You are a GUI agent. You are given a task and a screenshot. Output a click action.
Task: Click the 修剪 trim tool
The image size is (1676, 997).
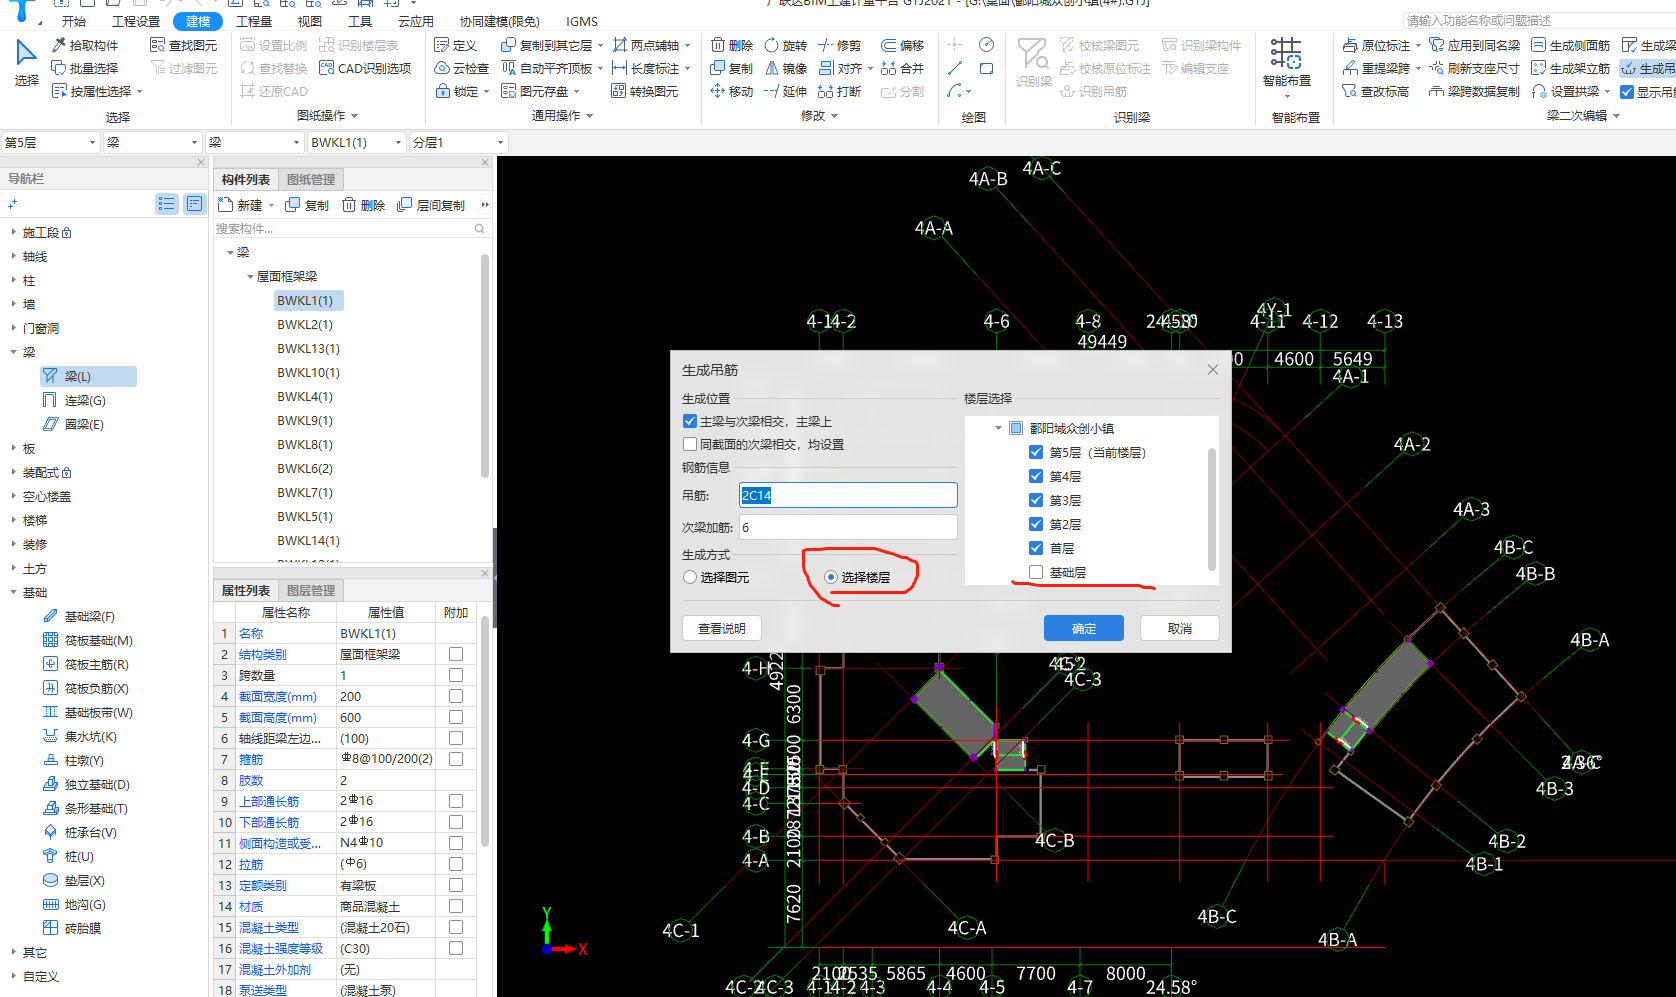(840, 45)
